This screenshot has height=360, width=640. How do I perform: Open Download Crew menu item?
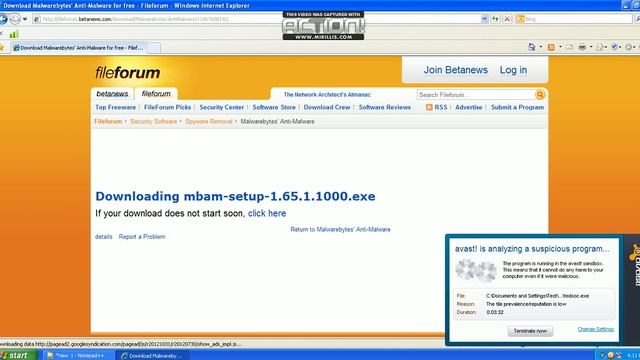(x=327, y=107)
